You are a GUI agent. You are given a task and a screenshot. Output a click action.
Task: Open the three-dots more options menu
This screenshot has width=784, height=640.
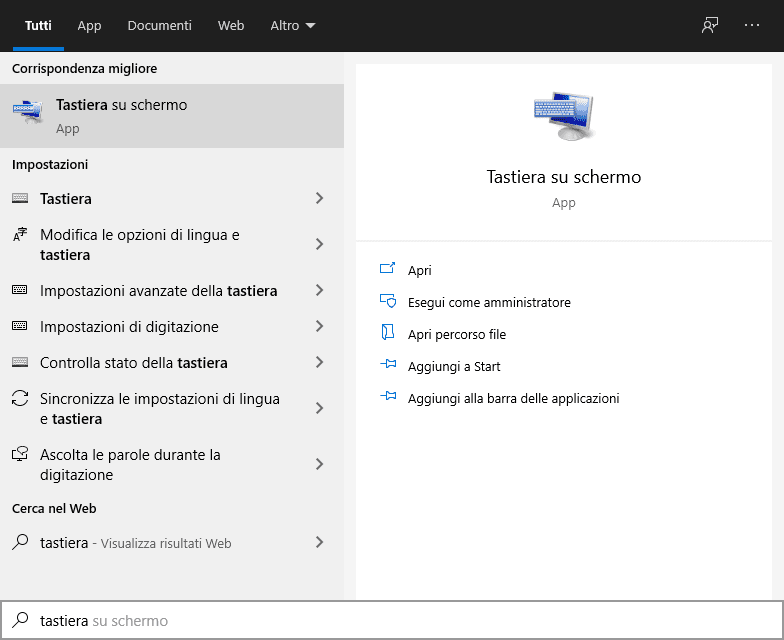coord(752,26)
